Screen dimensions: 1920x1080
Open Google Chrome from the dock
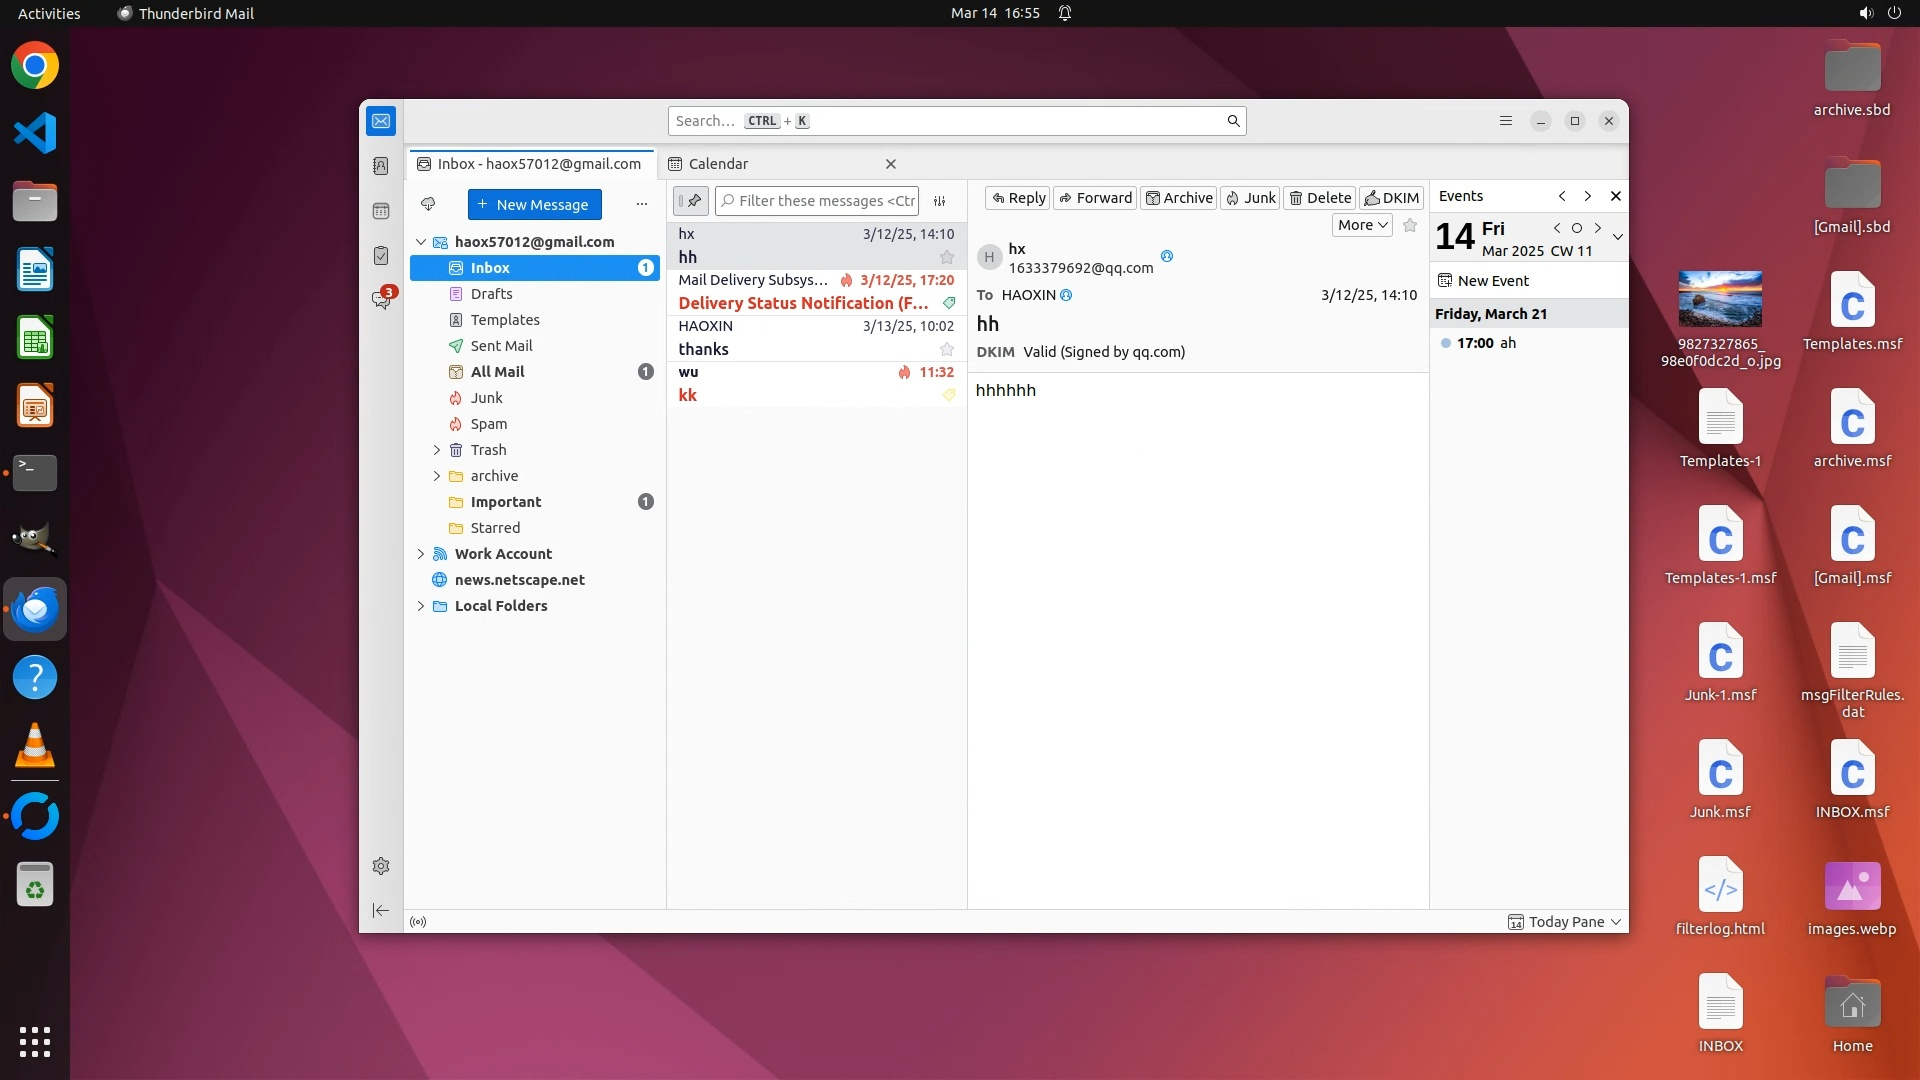(x=35, y=66)
